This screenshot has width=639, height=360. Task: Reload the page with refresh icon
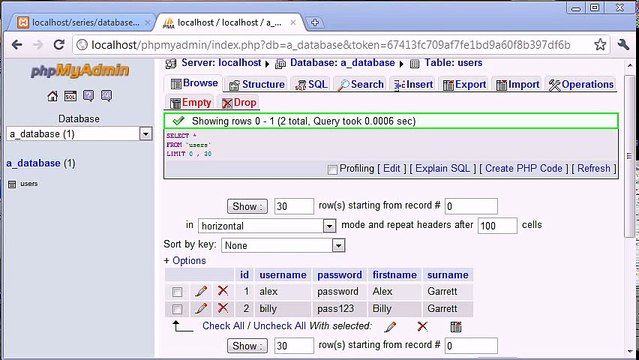pos(59,45)
